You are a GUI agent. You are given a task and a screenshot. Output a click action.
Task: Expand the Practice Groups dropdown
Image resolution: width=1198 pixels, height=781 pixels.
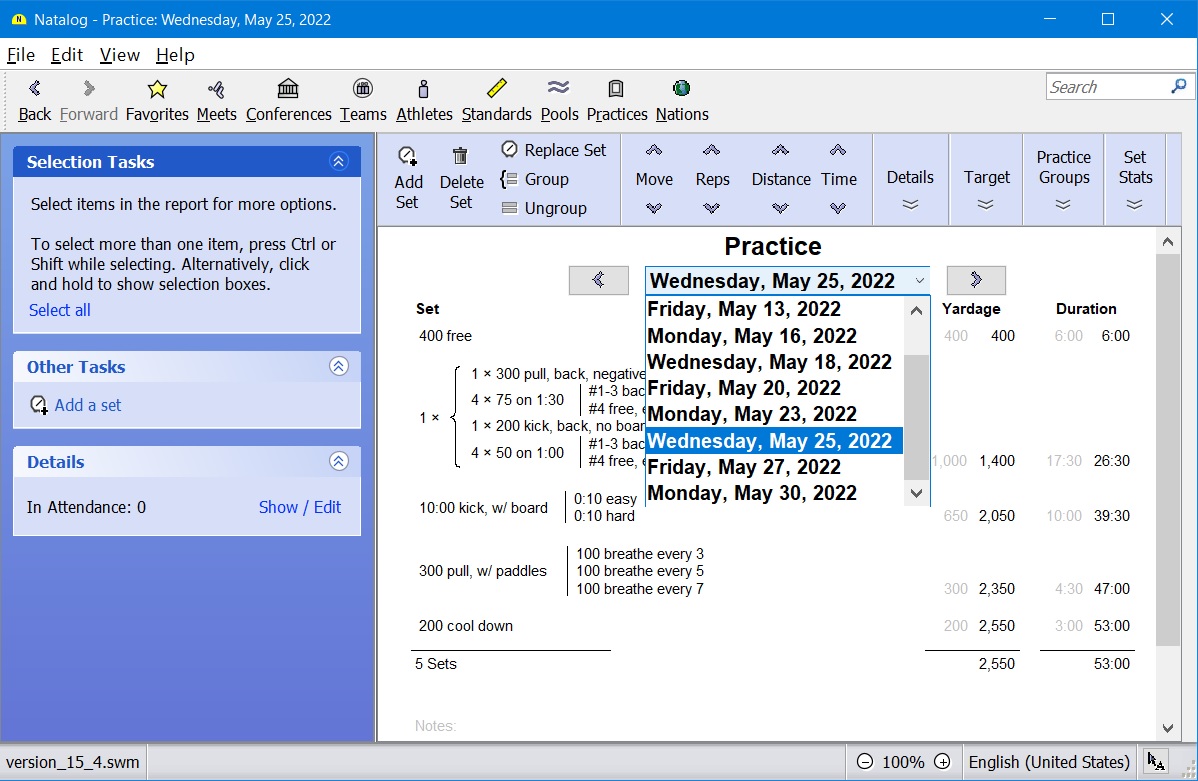pos(1063,205)
